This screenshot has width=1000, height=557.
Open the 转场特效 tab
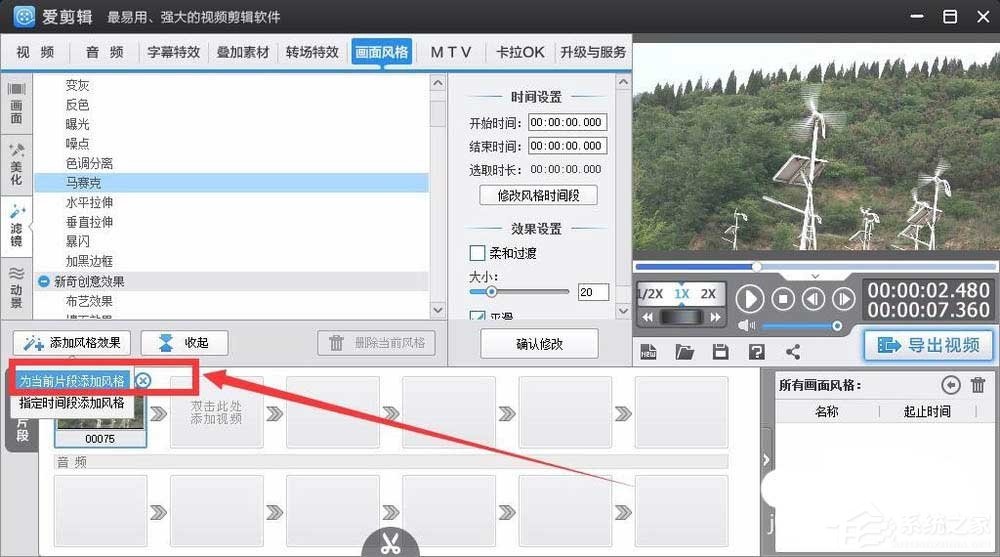pos(312,52)
